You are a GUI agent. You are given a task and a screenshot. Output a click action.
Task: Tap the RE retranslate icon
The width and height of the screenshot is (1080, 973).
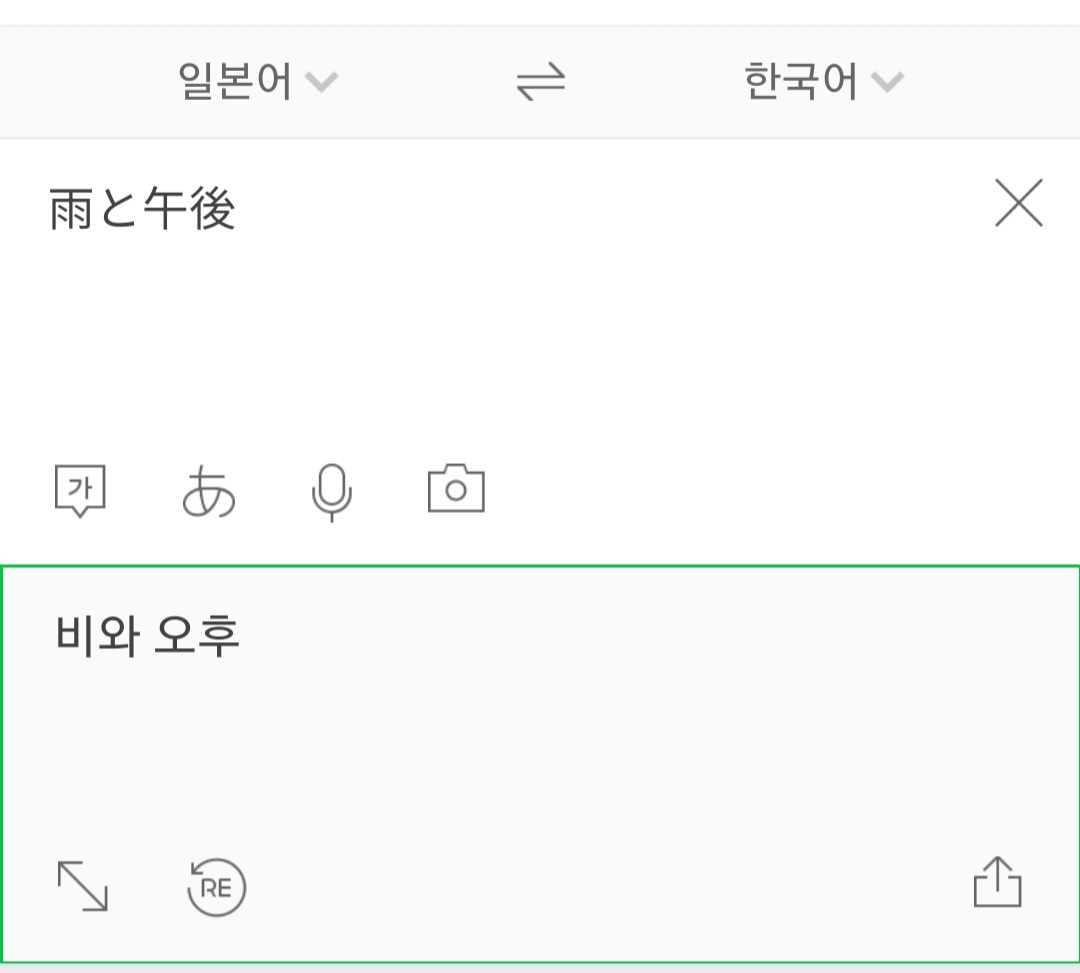pos(217,887)
